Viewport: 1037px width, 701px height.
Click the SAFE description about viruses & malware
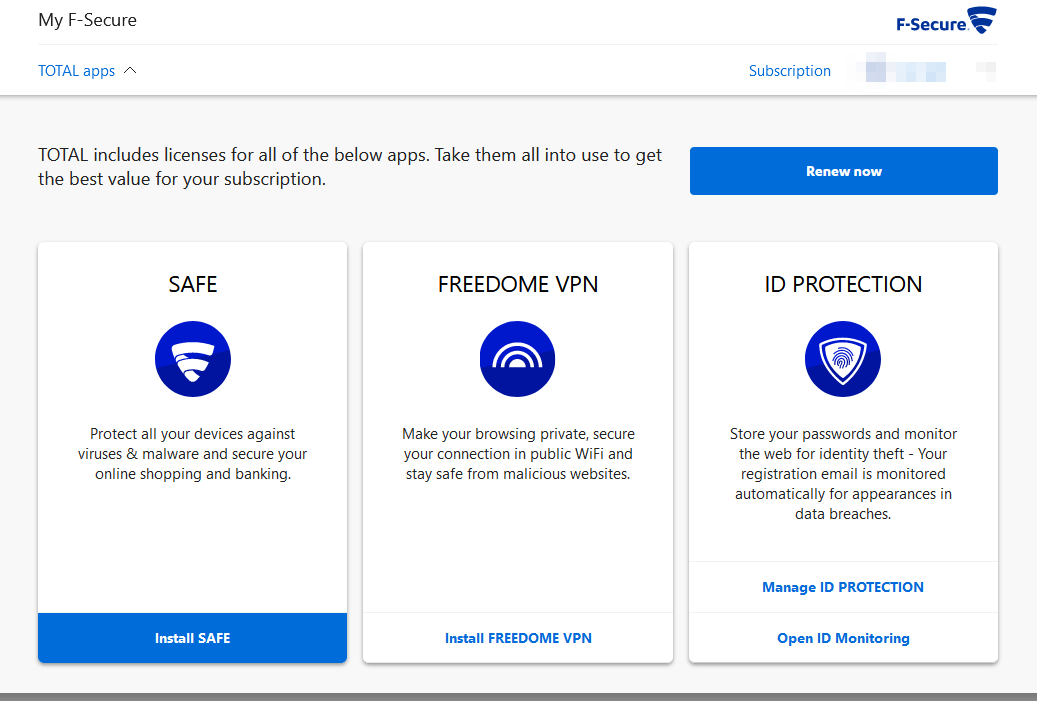coord(192,454)
